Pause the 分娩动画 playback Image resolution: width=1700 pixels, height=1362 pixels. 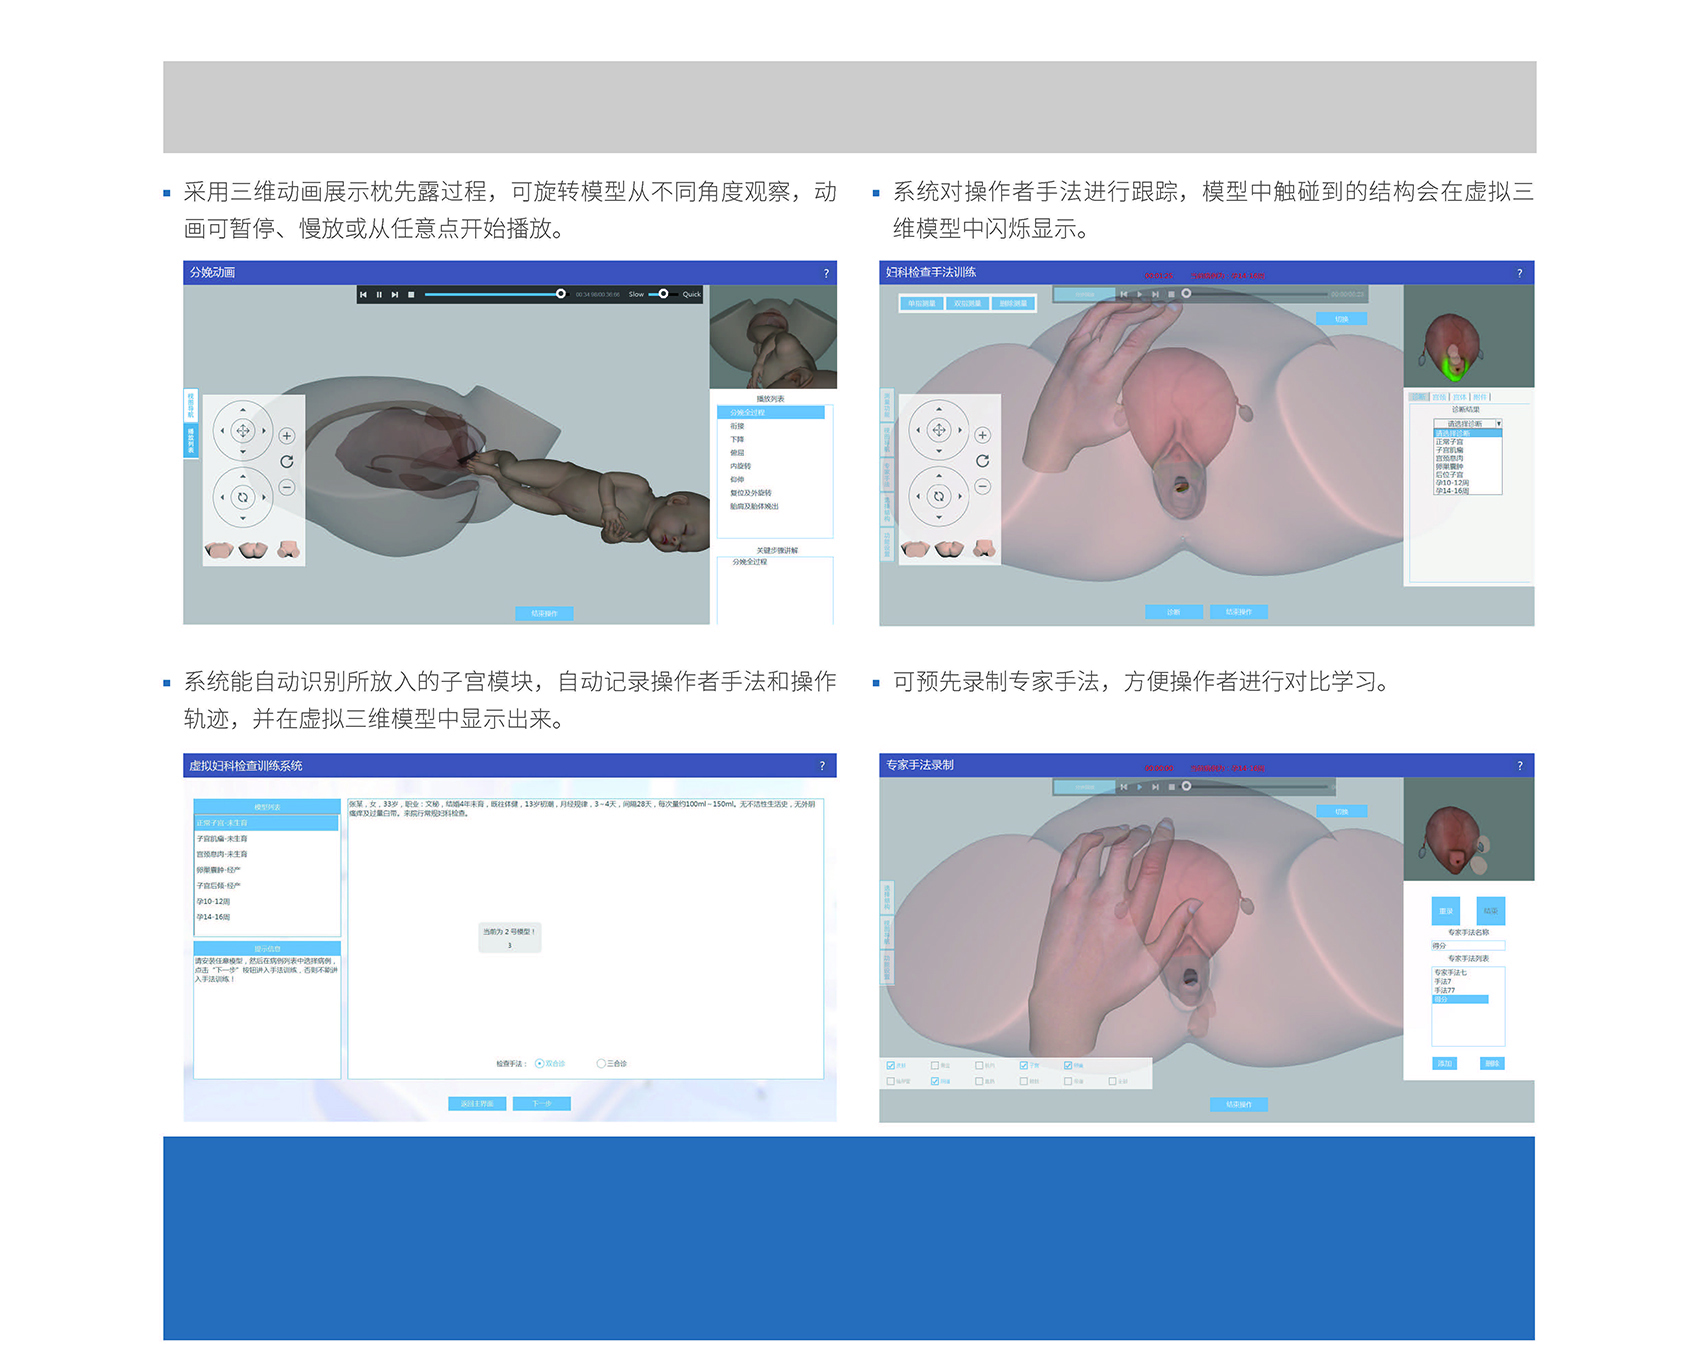[379, 295]
